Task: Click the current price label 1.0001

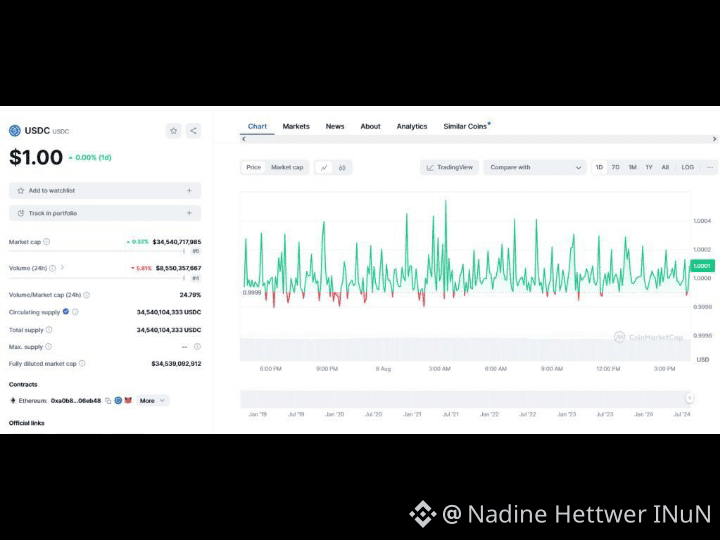Action: 702,266
